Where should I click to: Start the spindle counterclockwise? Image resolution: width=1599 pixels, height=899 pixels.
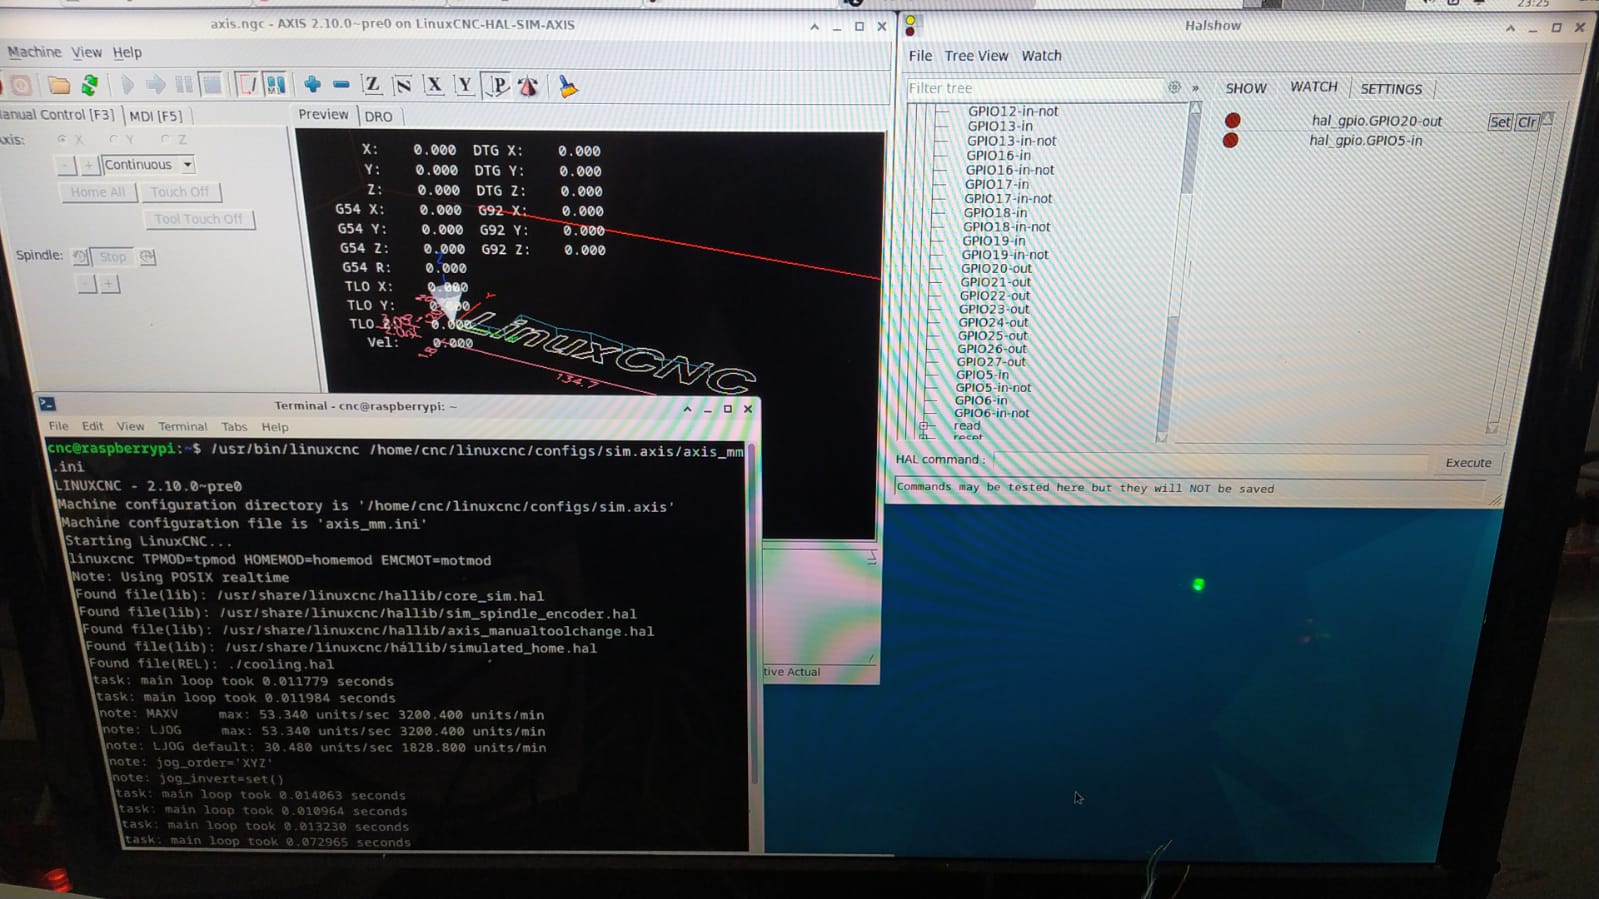81,257
